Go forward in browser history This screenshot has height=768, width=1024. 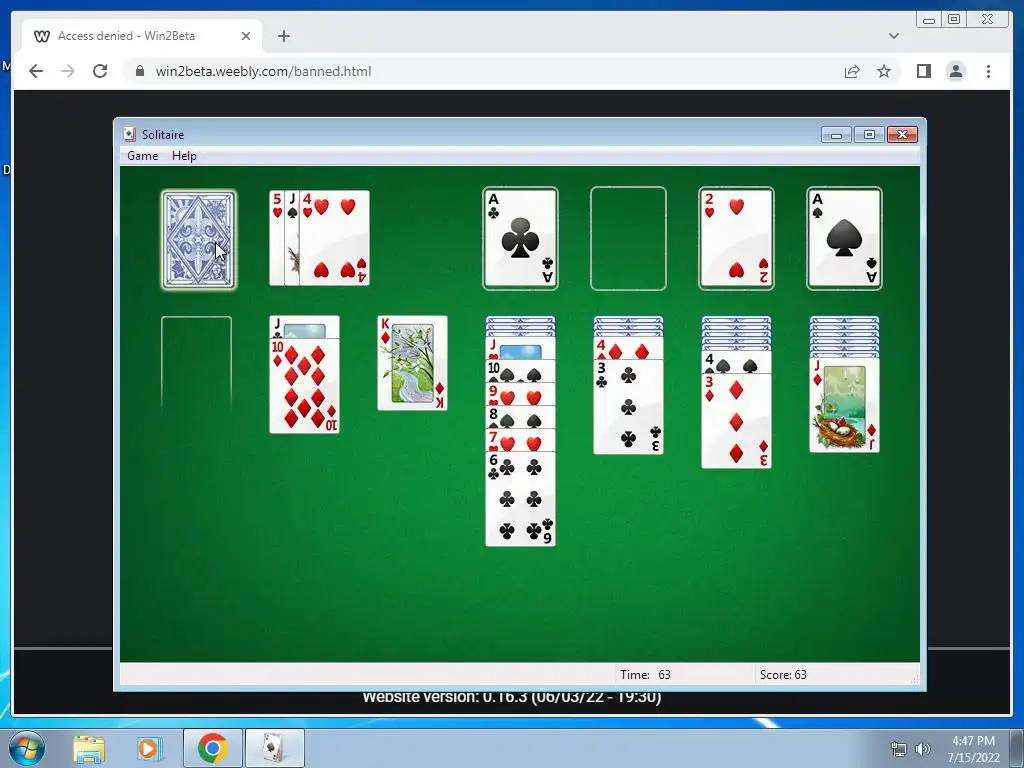pyautogui.click(x=68, y=71)
